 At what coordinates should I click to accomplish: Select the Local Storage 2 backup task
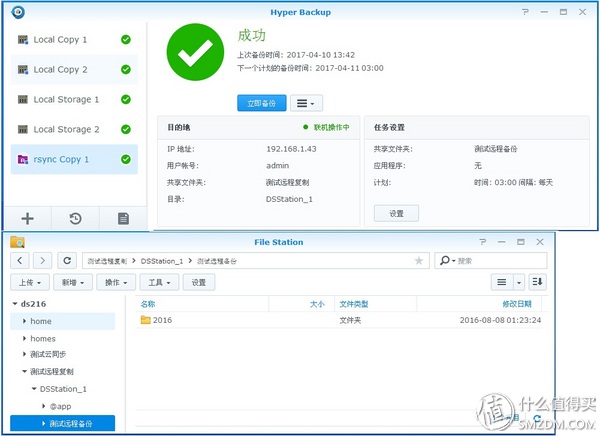click(x=74, y=129)
